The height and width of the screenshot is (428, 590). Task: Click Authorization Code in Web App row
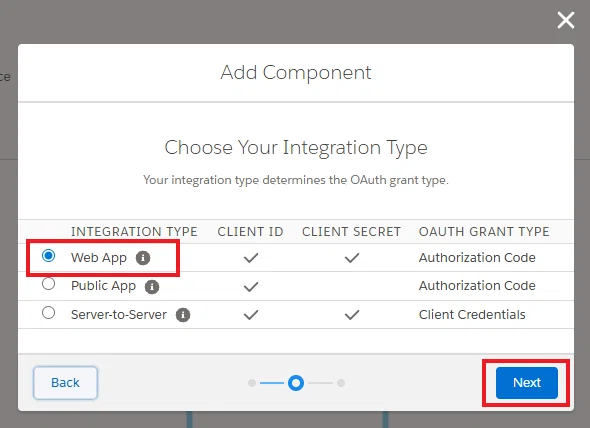pos(477,258)
